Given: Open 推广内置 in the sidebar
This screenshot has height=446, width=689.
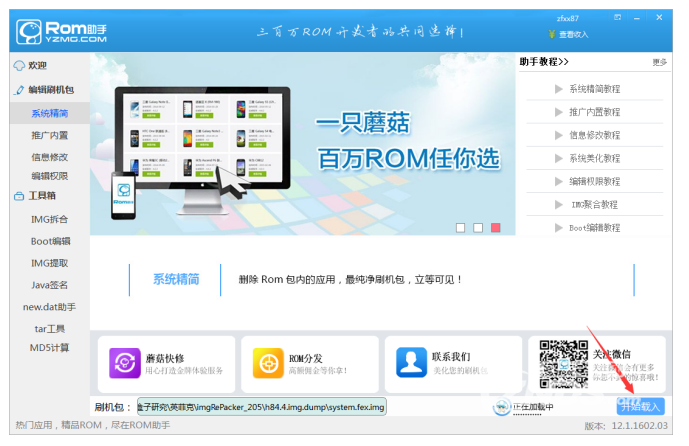Looking at the screenshot, I should pos(50,135).
